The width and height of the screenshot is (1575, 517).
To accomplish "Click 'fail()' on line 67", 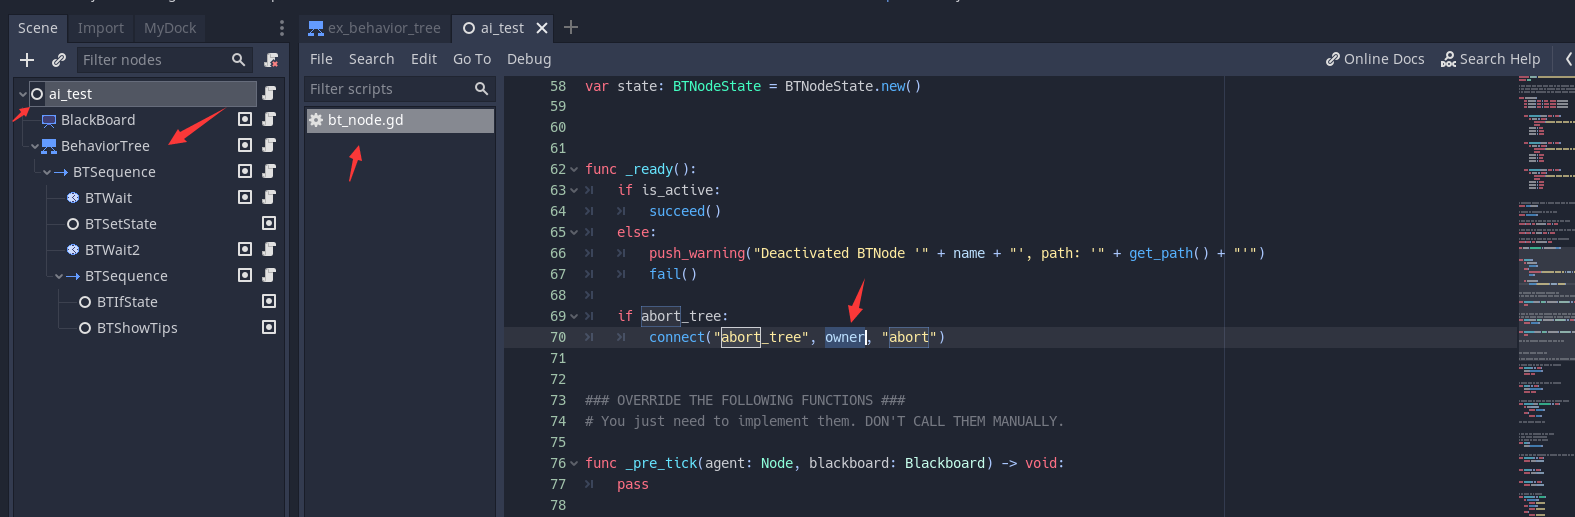I will pyautogui.click(x=673, y=274).
